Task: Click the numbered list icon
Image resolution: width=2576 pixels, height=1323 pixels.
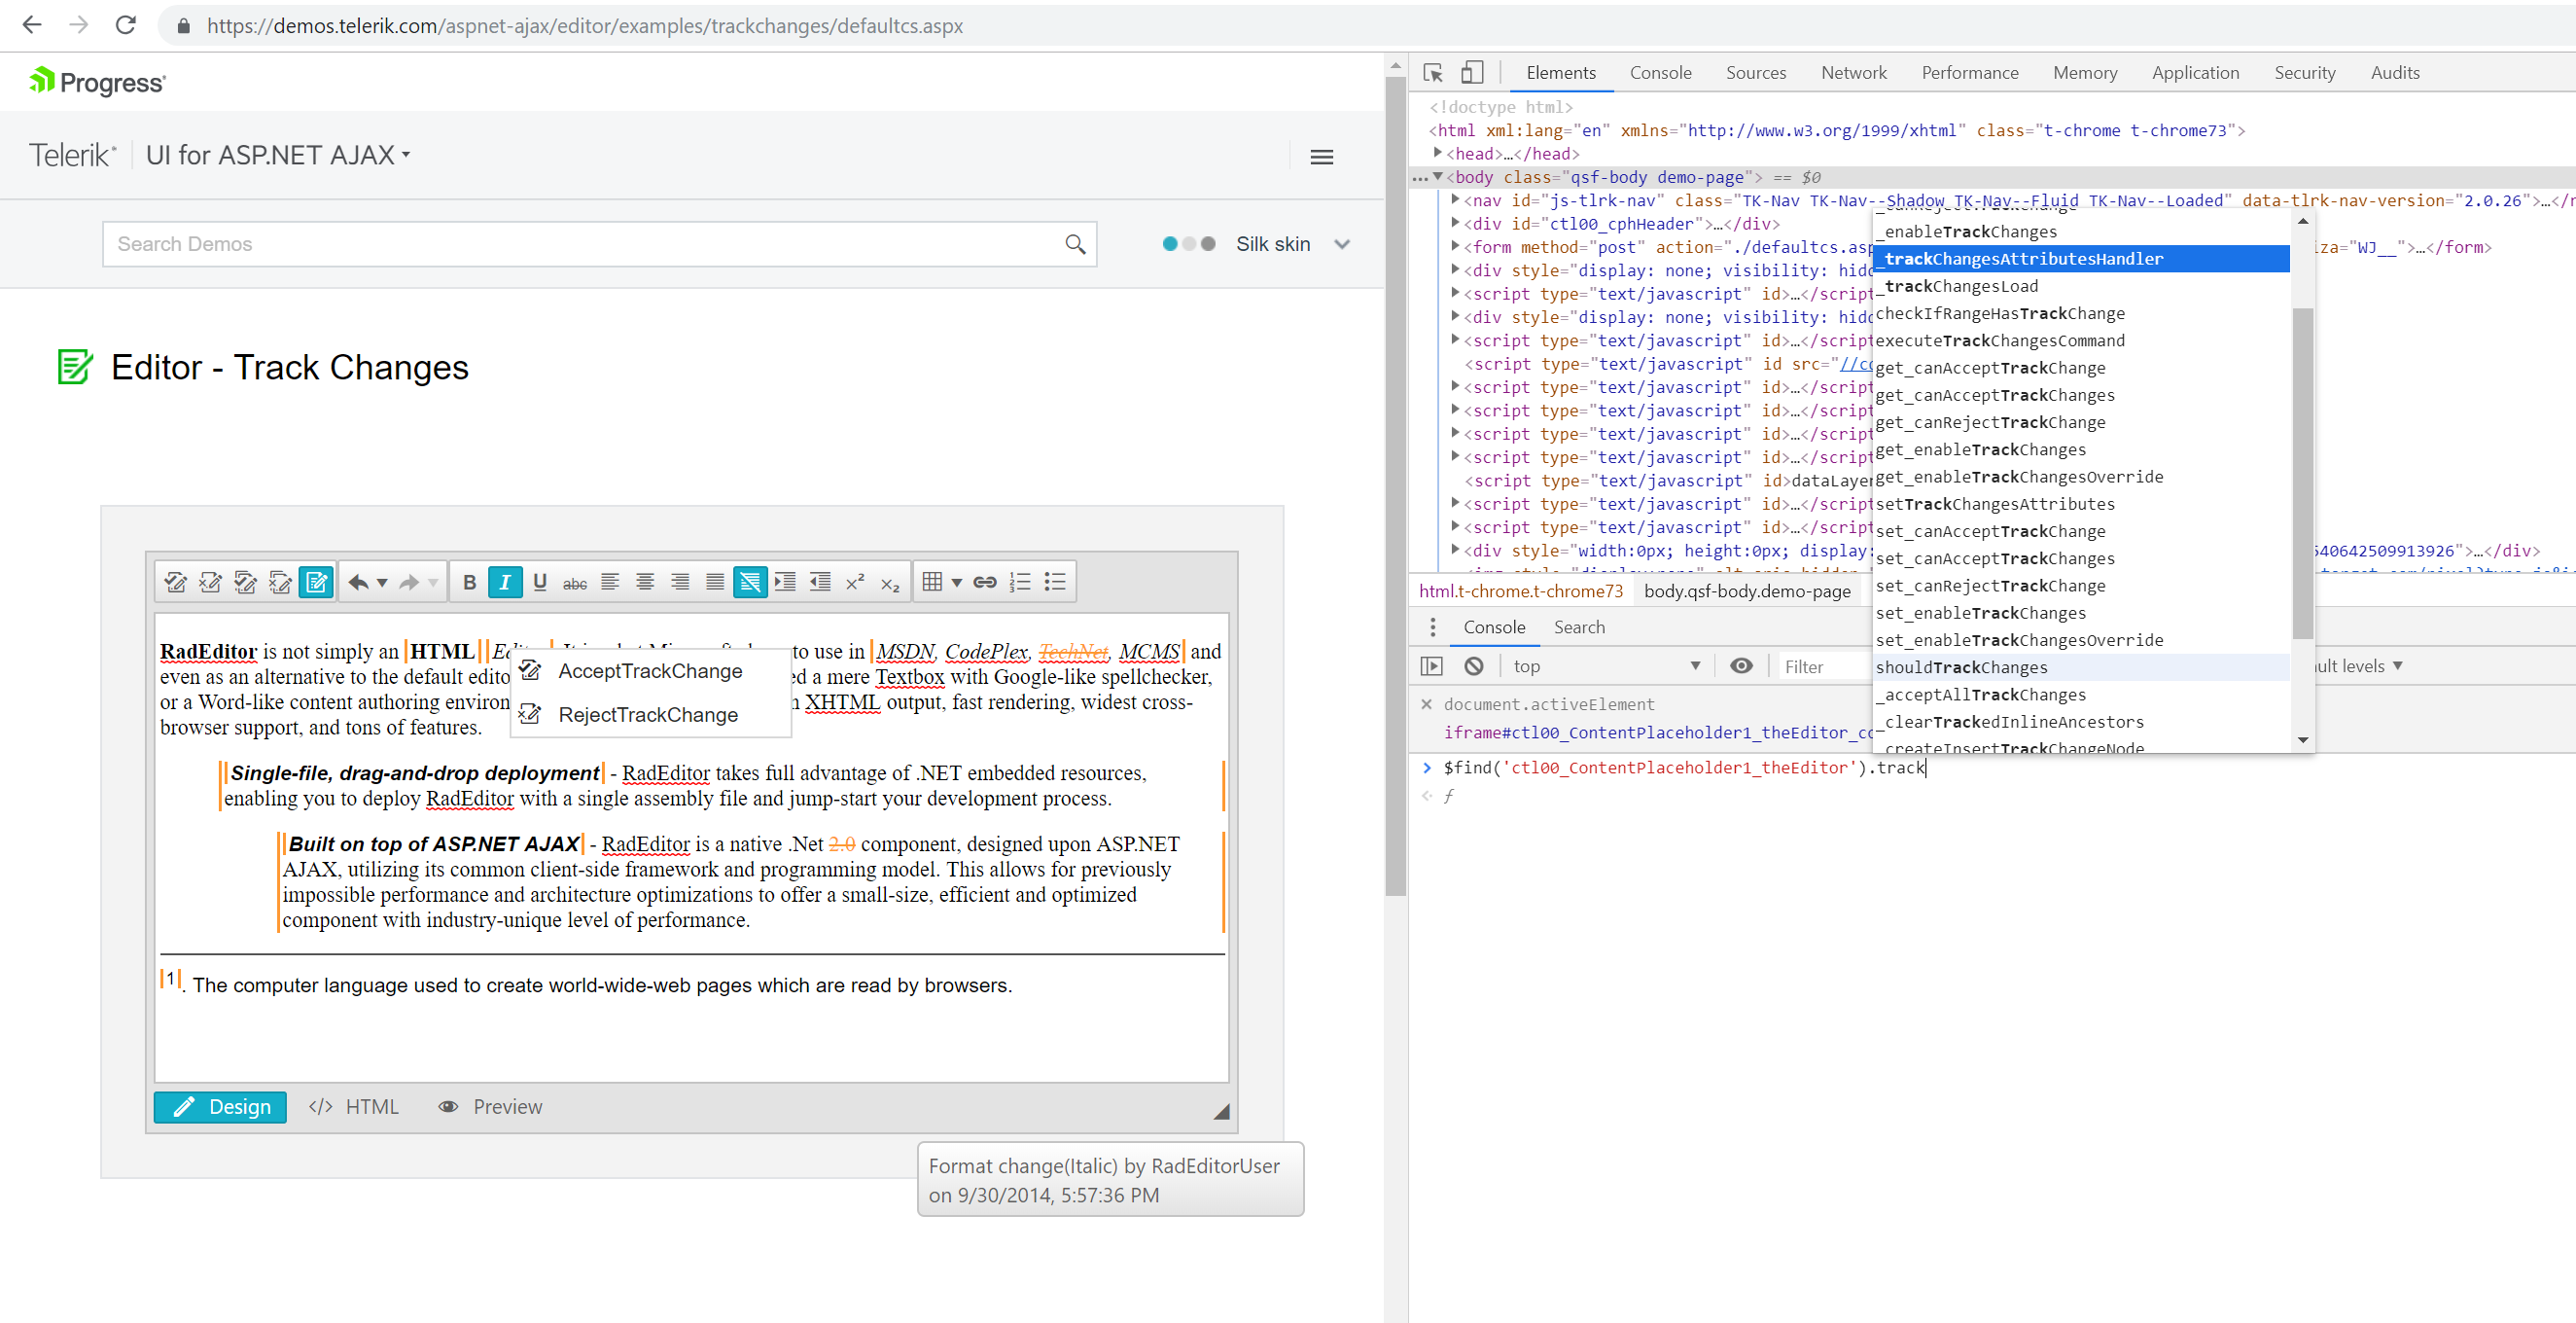Action: pyautogui.click(x=1019, y=582)
